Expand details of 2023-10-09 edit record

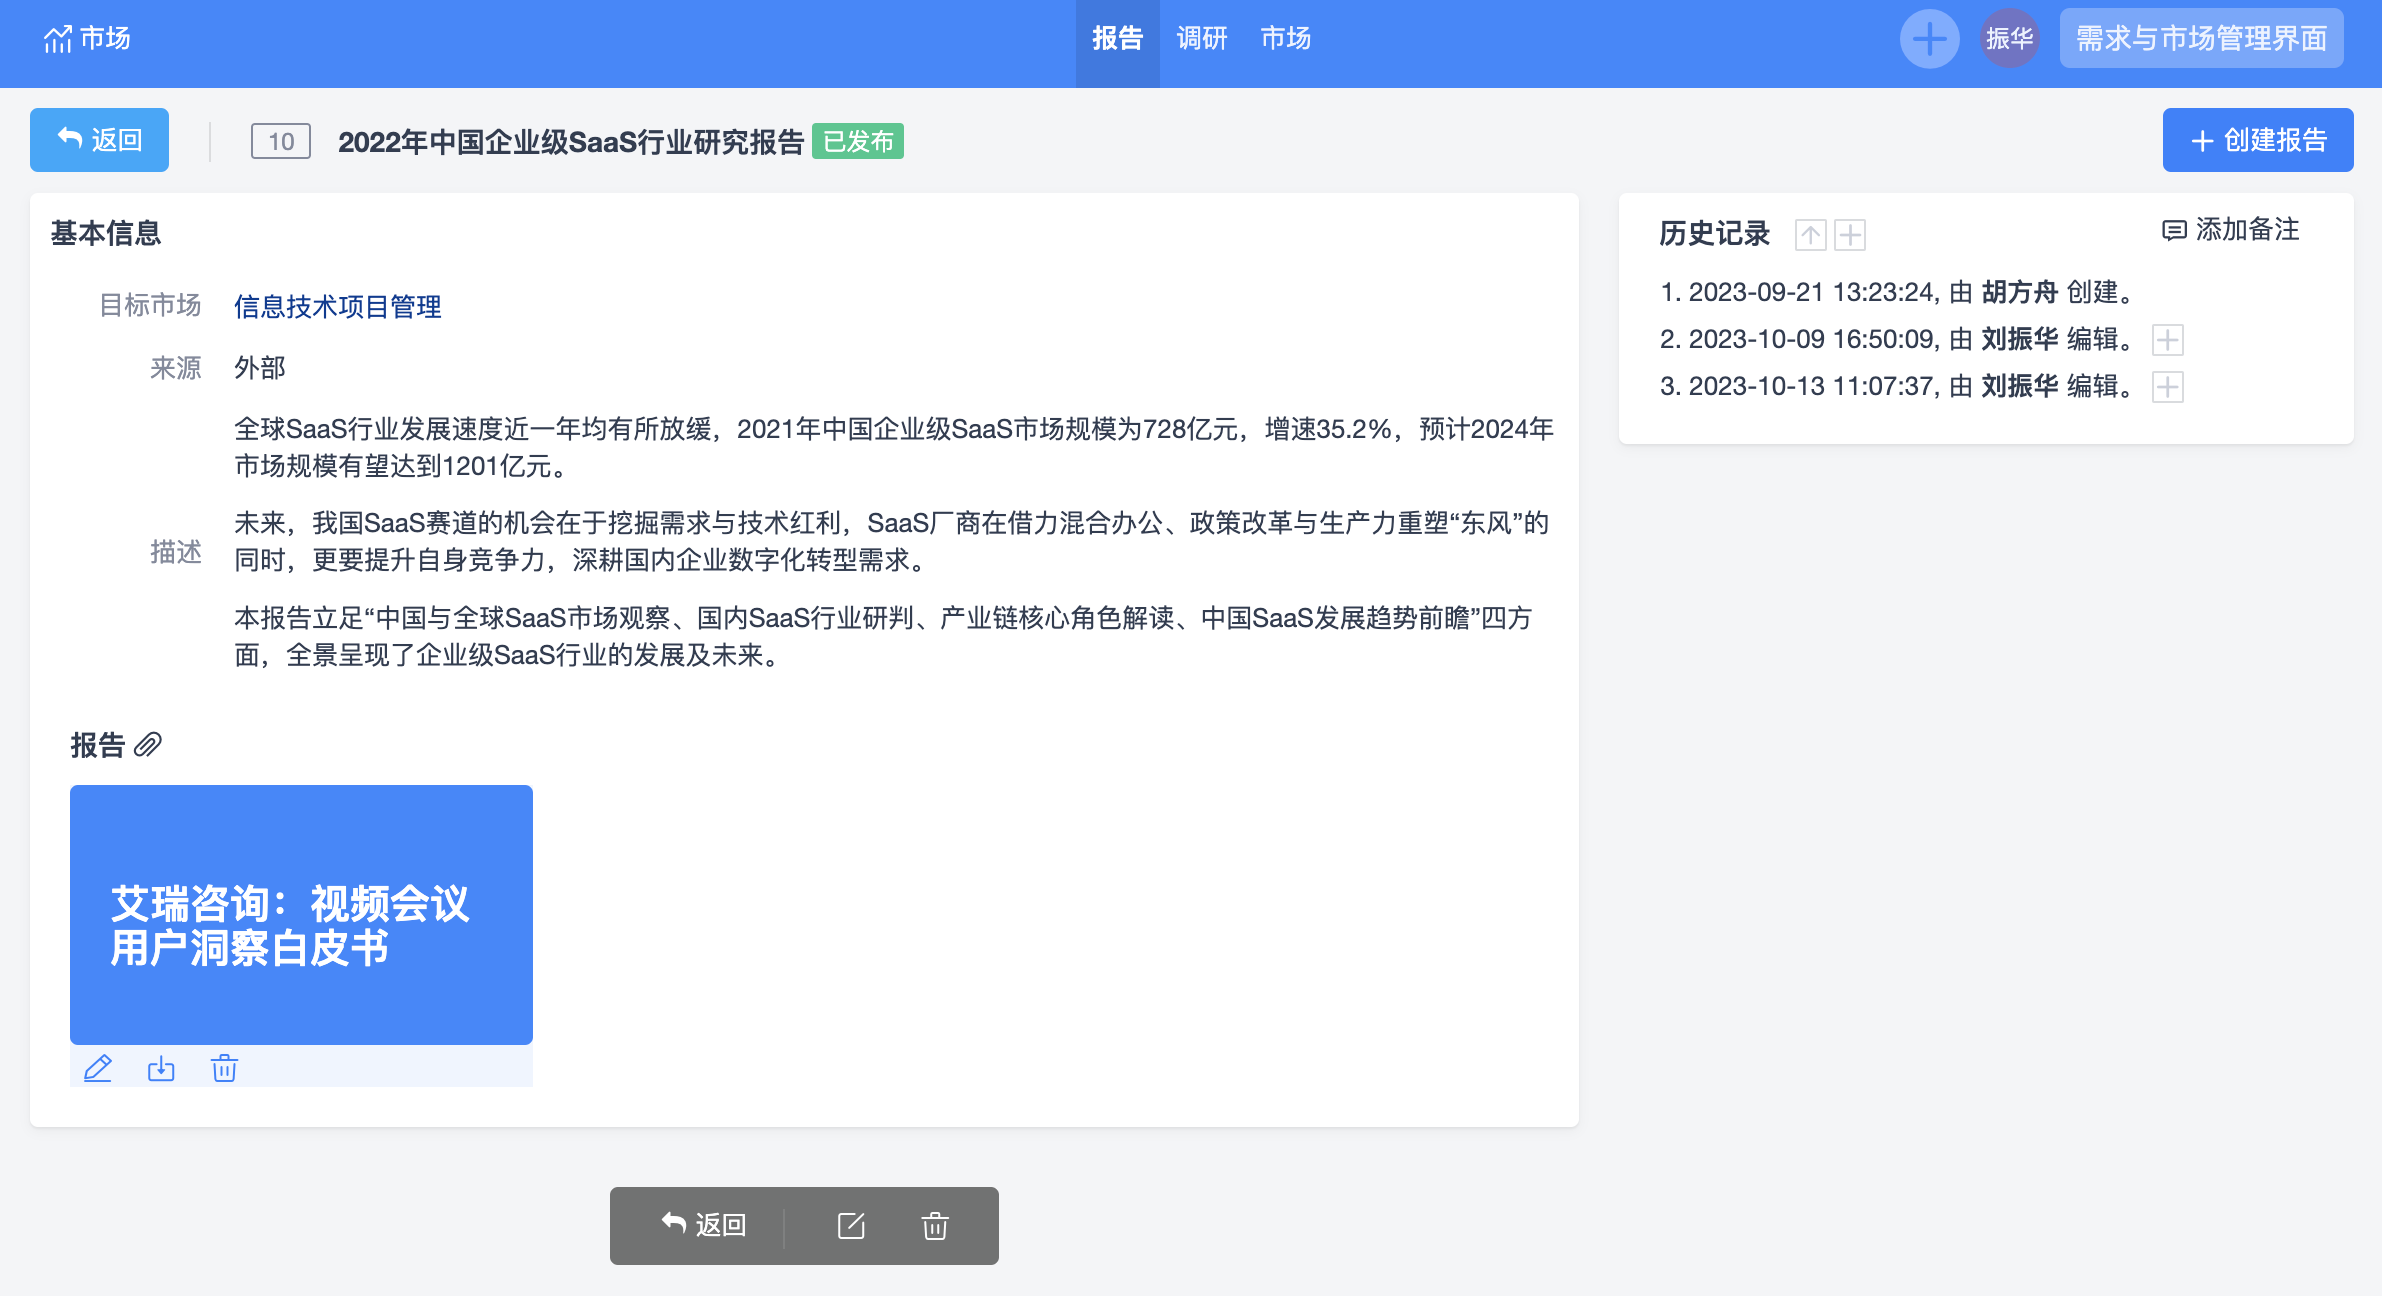(2167, 340)
